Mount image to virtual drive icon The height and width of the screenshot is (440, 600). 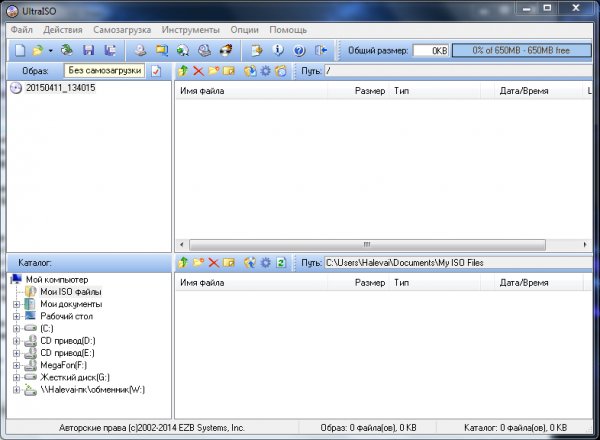pyautogui.click(x=204, y=50)
